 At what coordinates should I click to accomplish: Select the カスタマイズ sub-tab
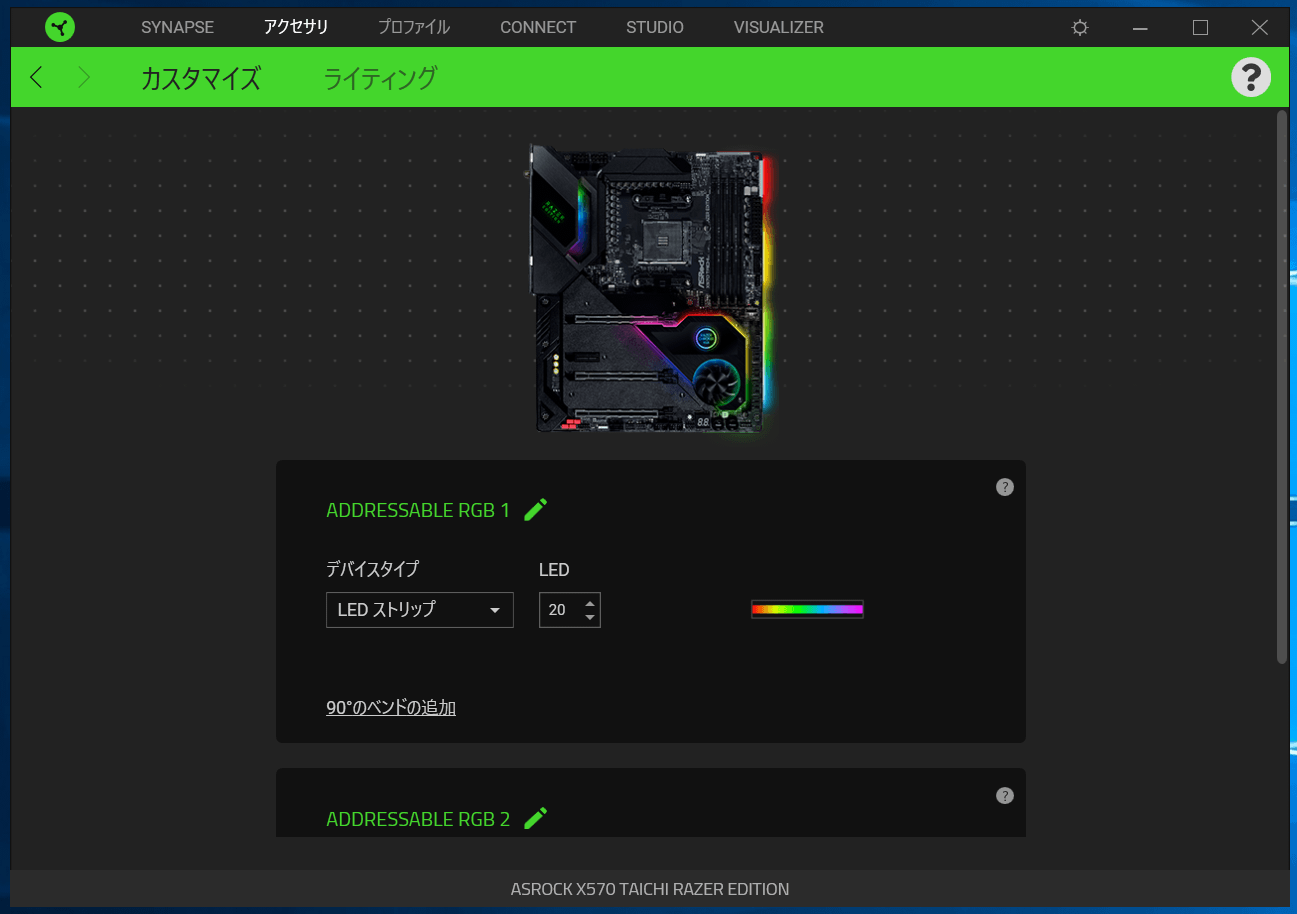point(201,78)
